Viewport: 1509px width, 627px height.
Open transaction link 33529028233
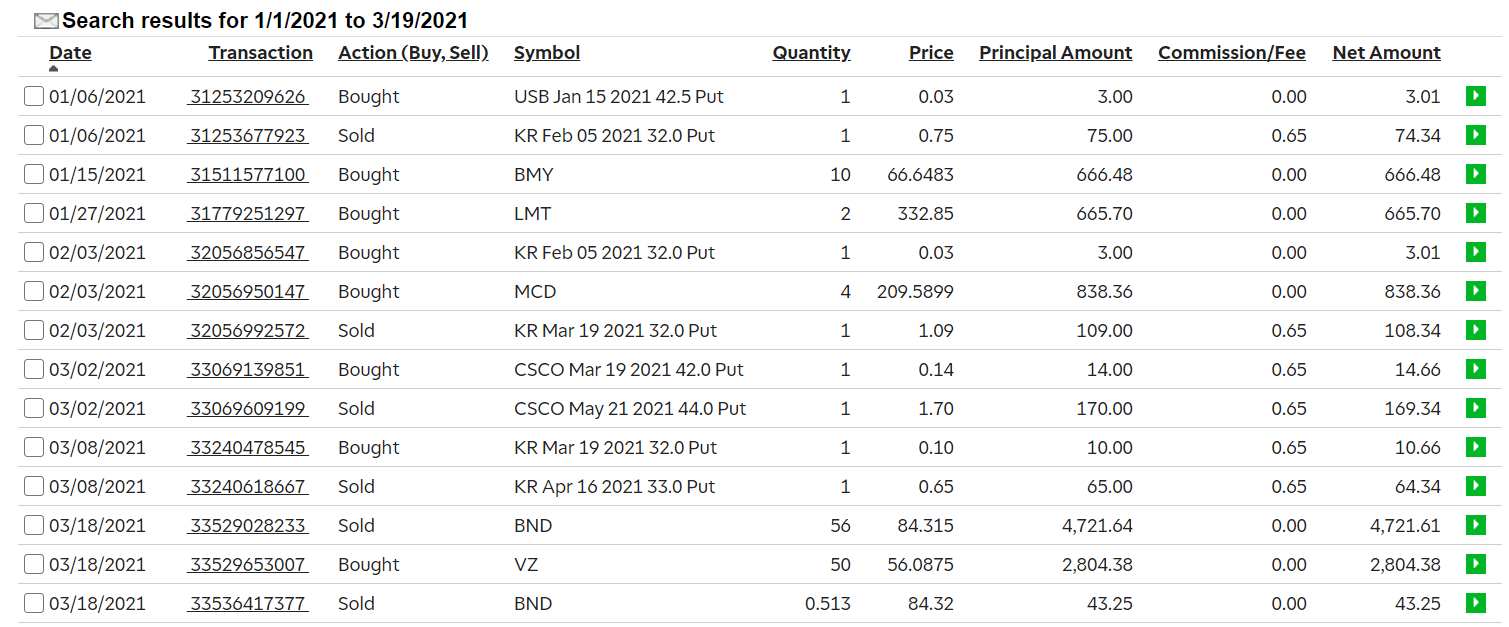pyautogui.click(x=247, y=526)
